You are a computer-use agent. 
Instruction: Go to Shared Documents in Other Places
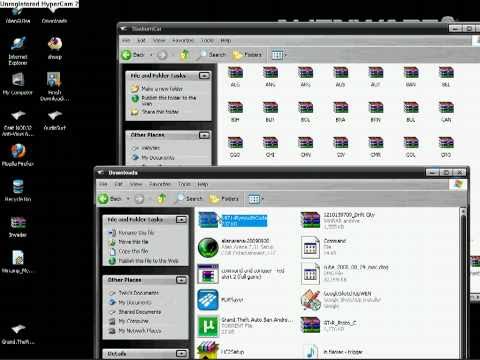pyautogui.click(x=140, y=312)
